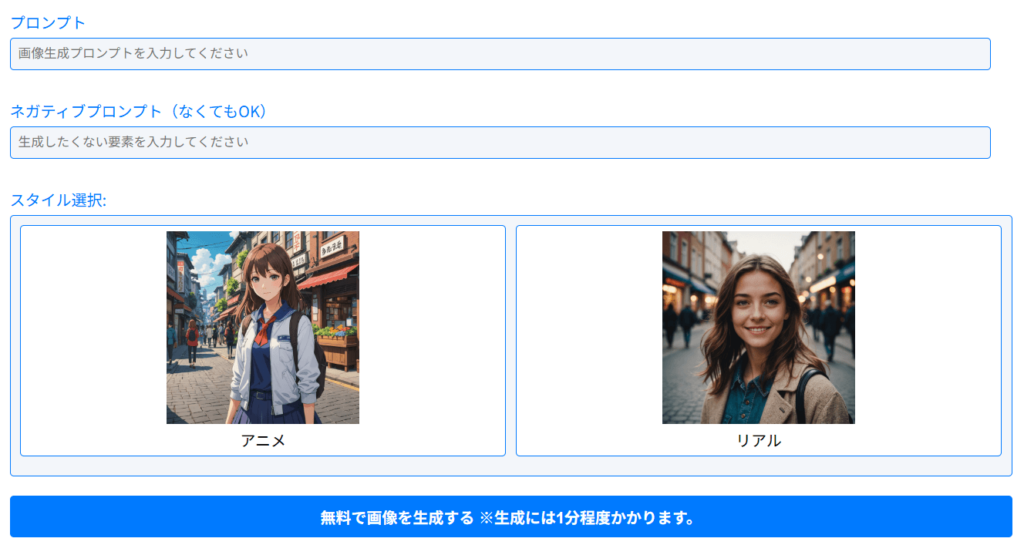Image resolution: width=1024 pixels, height=545 pixels.
Task: Click the smiling woman's face in the photo
Action: tap(758, 305)
